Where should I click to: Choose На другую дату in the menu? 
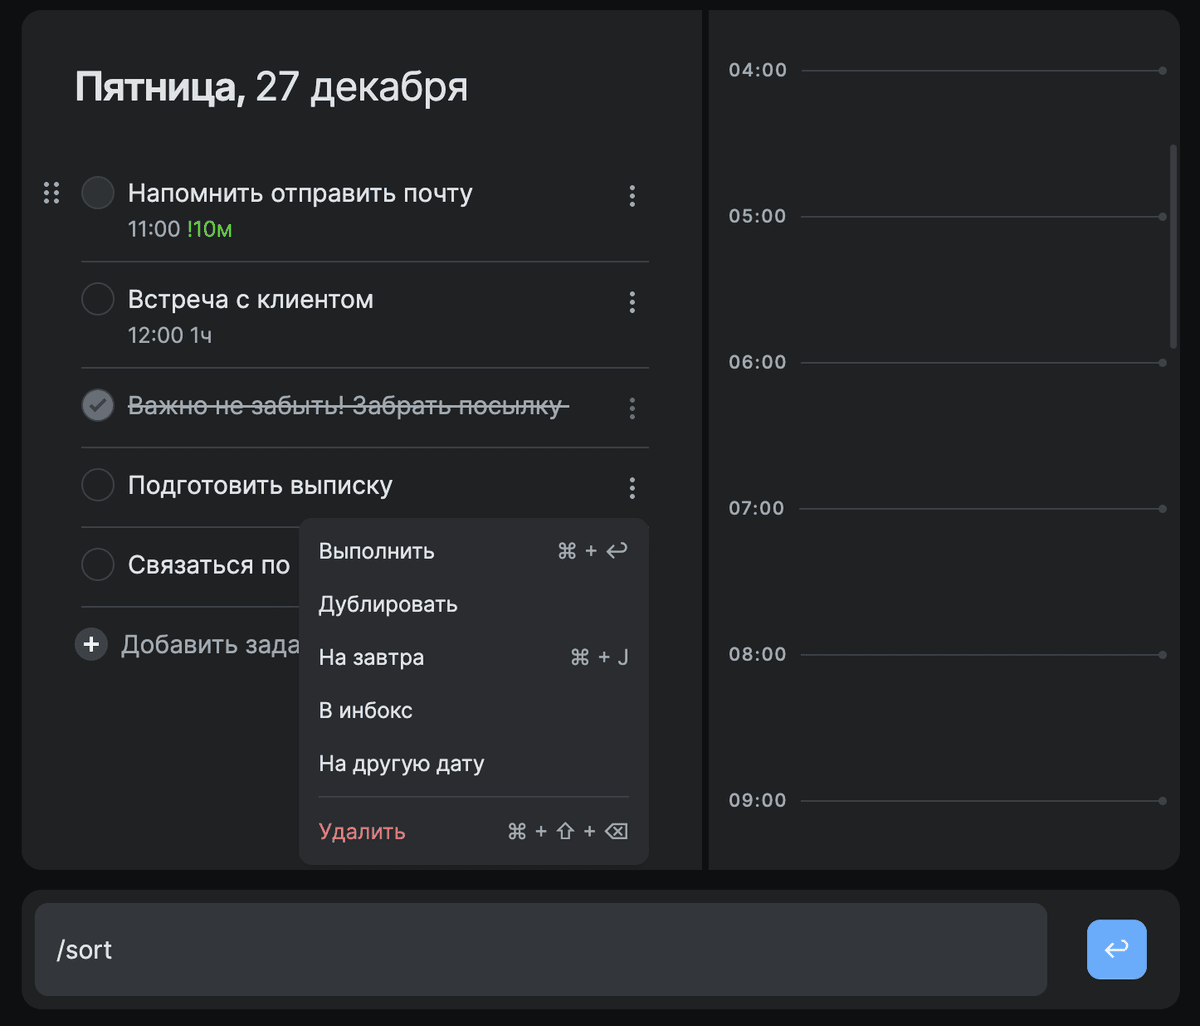pyautogui.click(x=401, y=763)
